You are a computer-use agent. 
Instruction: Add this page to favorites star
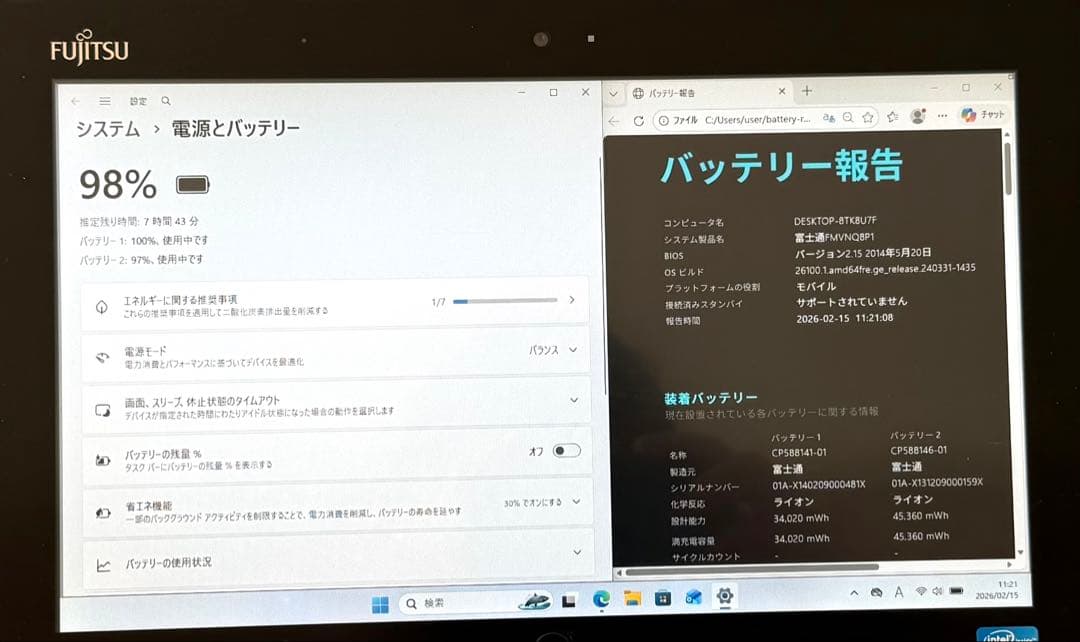pos(868,118)
